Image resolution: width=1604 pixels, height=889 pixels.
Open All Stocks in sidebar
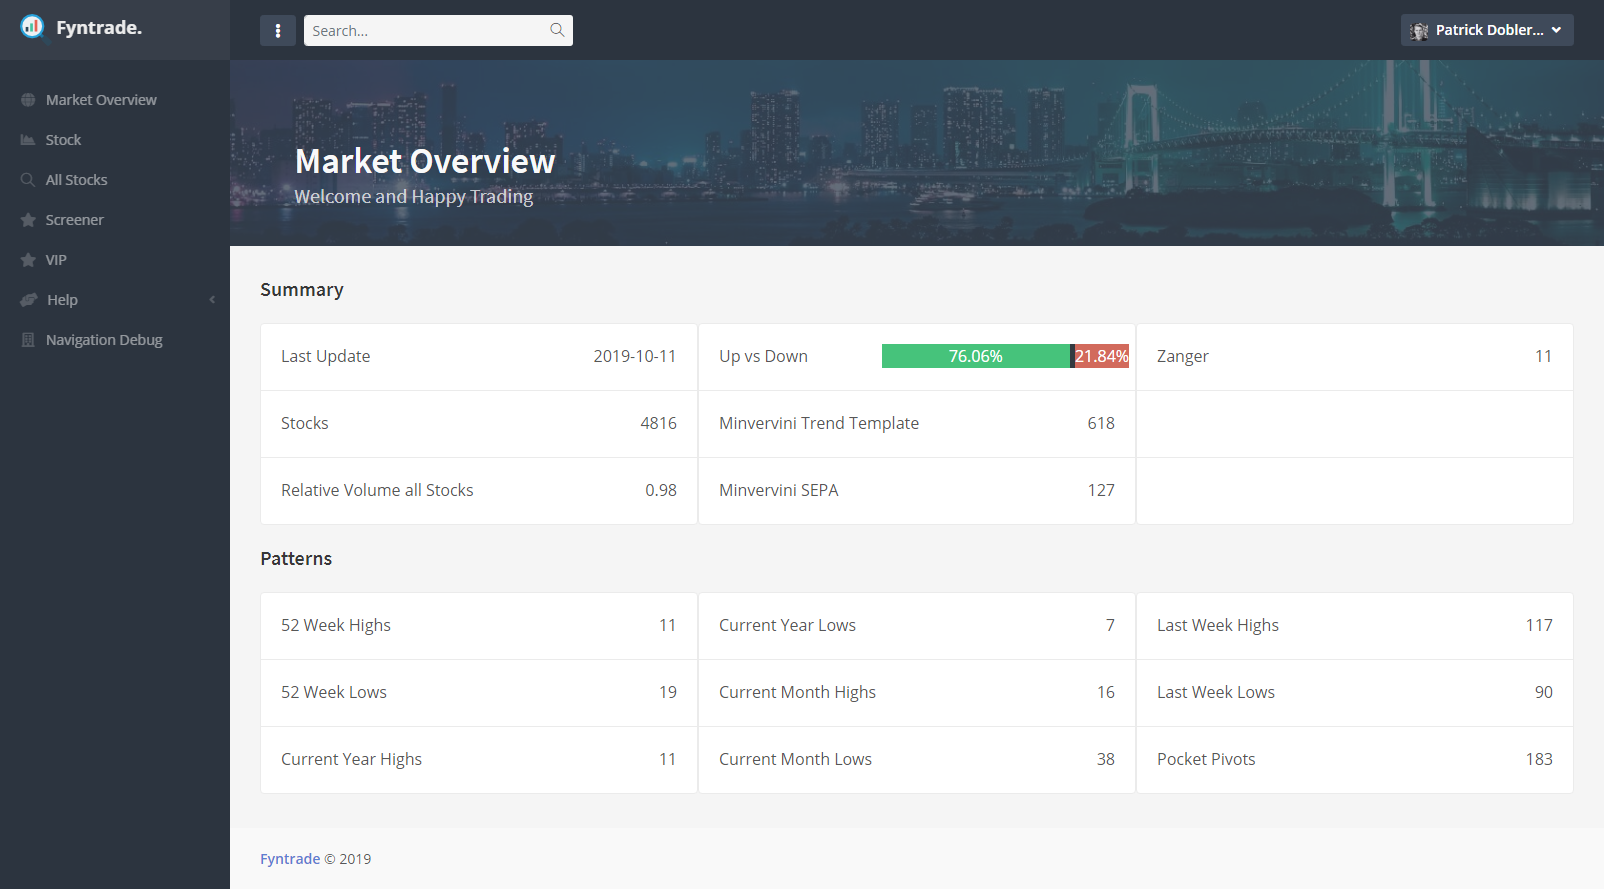click(115, 180)
